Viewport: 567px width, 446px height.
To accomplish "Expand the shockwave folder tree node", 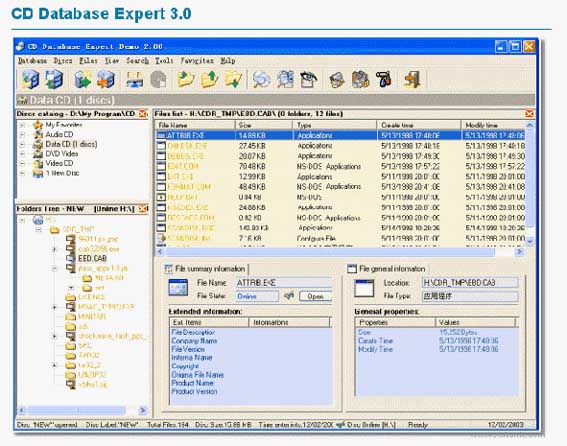I will coord(55,336).
